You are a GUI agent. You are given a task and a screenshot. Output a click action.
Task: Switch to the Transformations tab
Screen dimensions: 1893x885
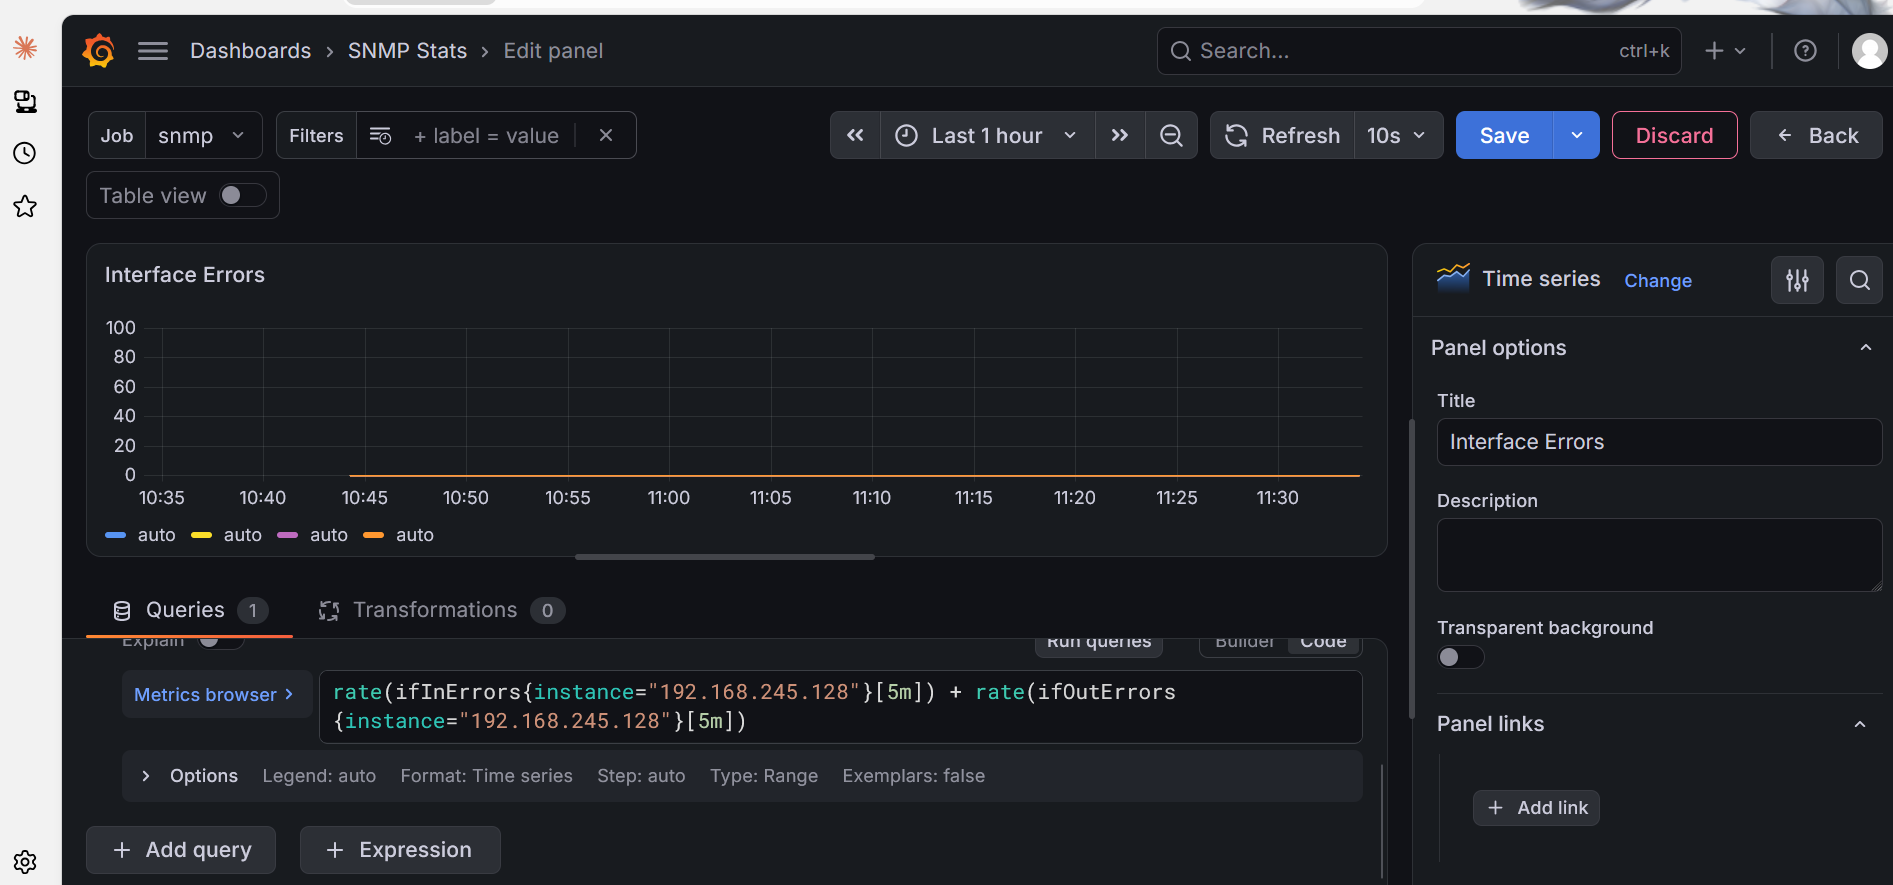click(x=441, y=610)
